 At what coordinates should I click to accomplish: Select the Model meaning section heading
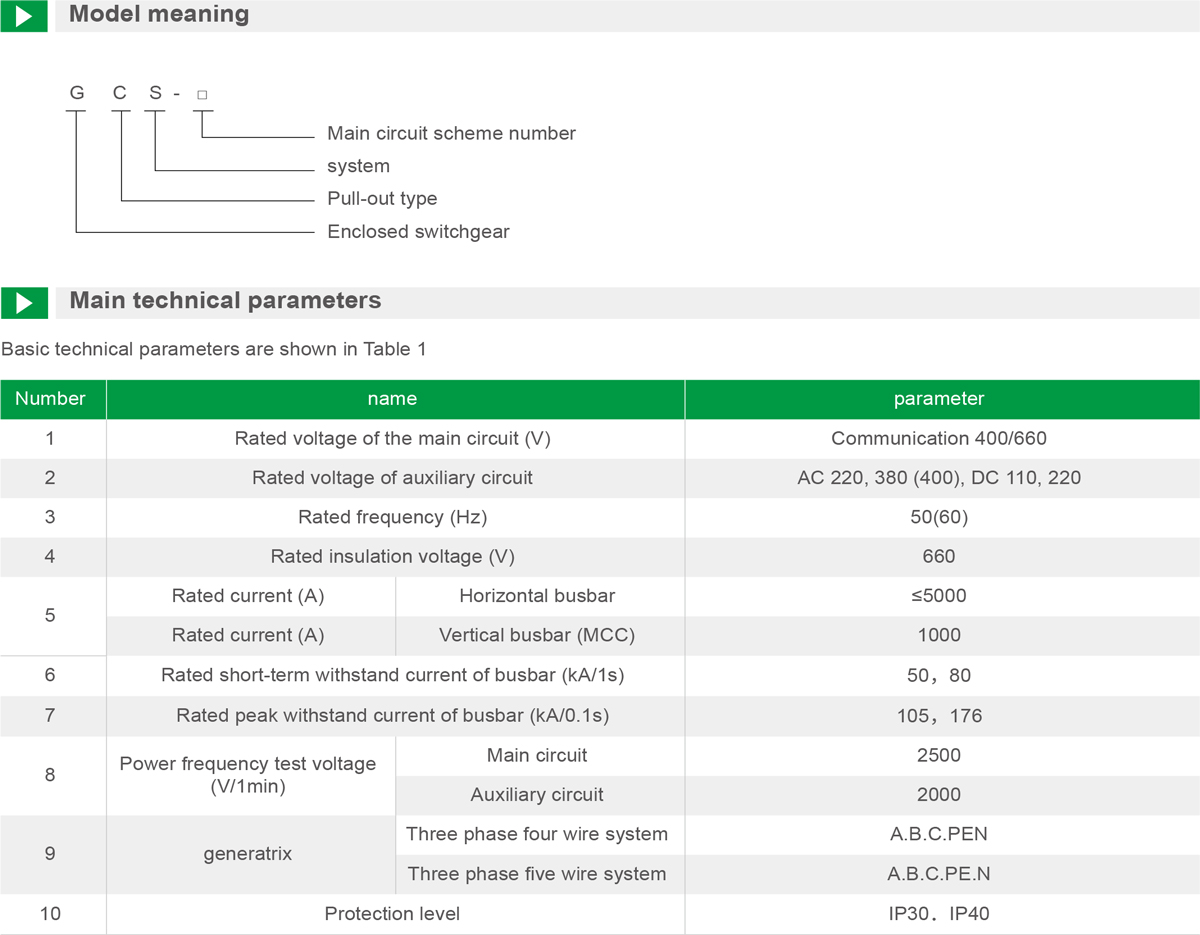tap(159, 15)
